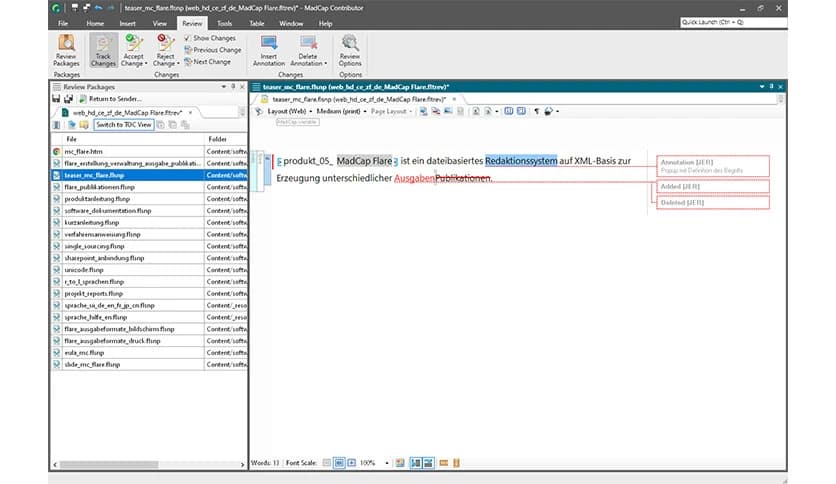Close the web_hd_ce_zf_de_MadCap Flare.fltrev tab
Image resolution: width=836 pixels, height=484 pixels.
(190, 112)
